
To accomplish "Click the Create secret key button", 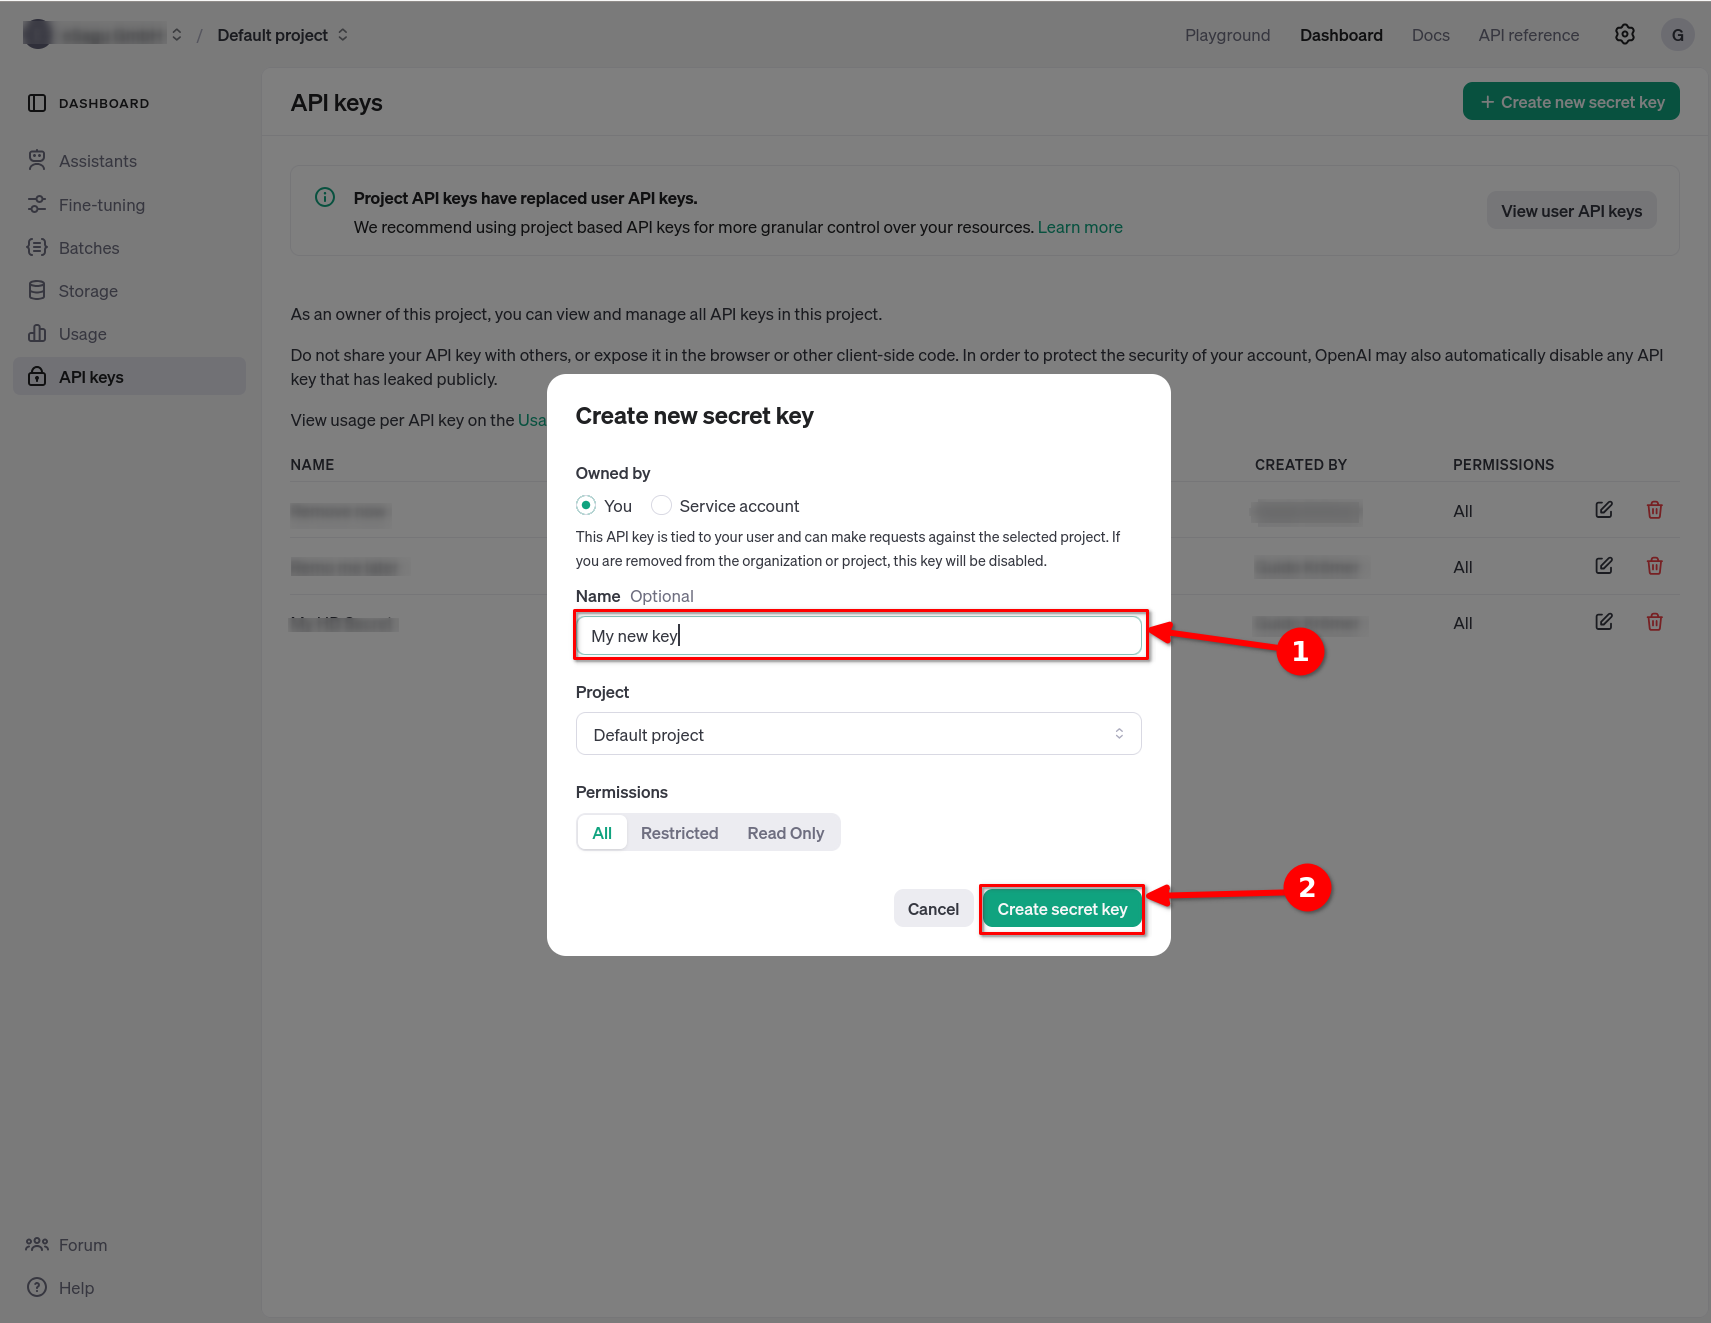I will pyautogui.click(x=1061, y=909).
